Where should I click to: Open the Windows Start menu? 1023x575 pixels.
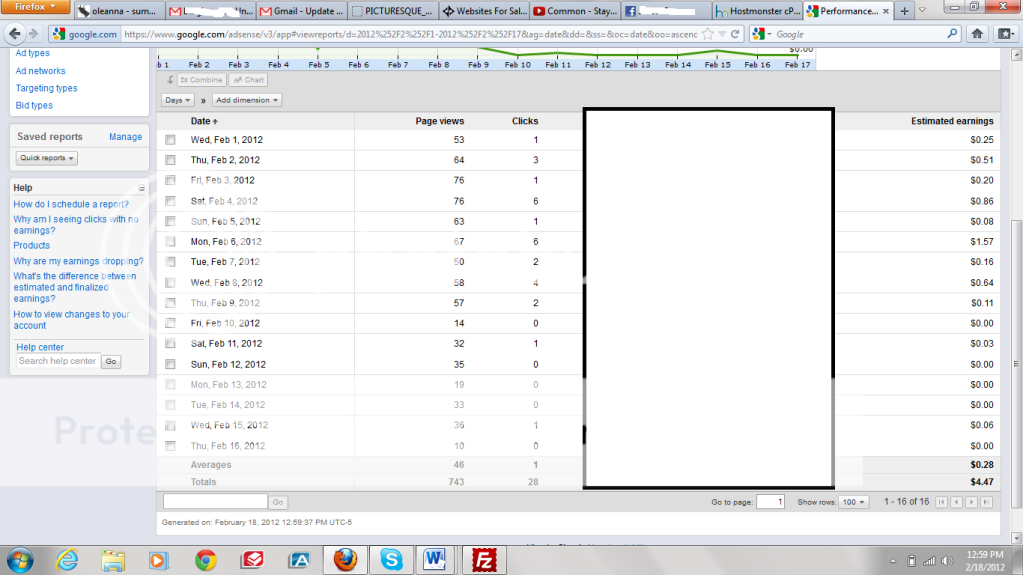click(20, 560)
